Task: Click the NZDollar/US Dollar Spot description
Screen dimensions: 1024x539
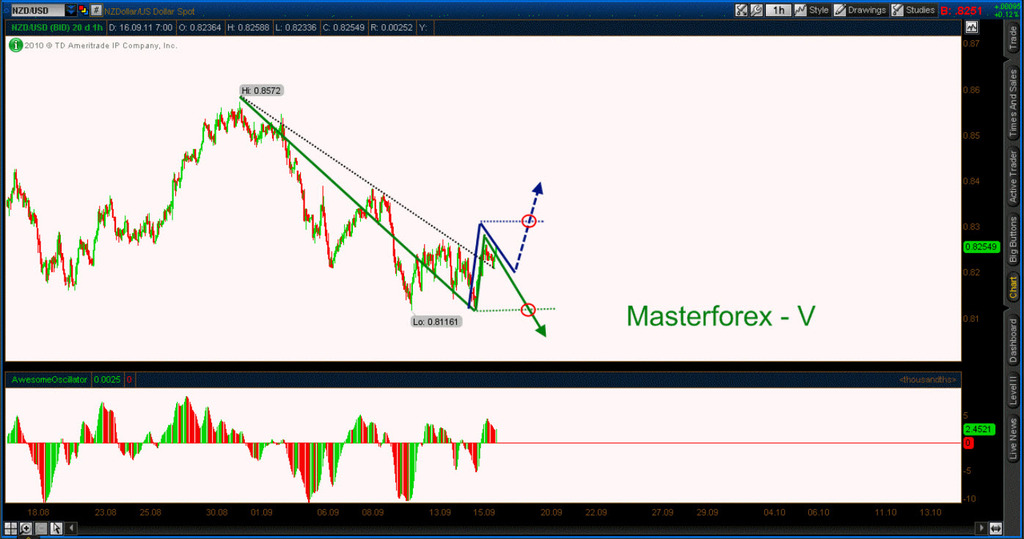Action: click(150, 11)
